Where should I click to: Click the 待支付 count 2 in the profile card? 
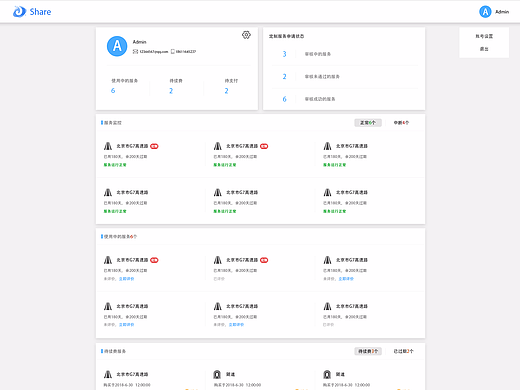click(226, 91)
